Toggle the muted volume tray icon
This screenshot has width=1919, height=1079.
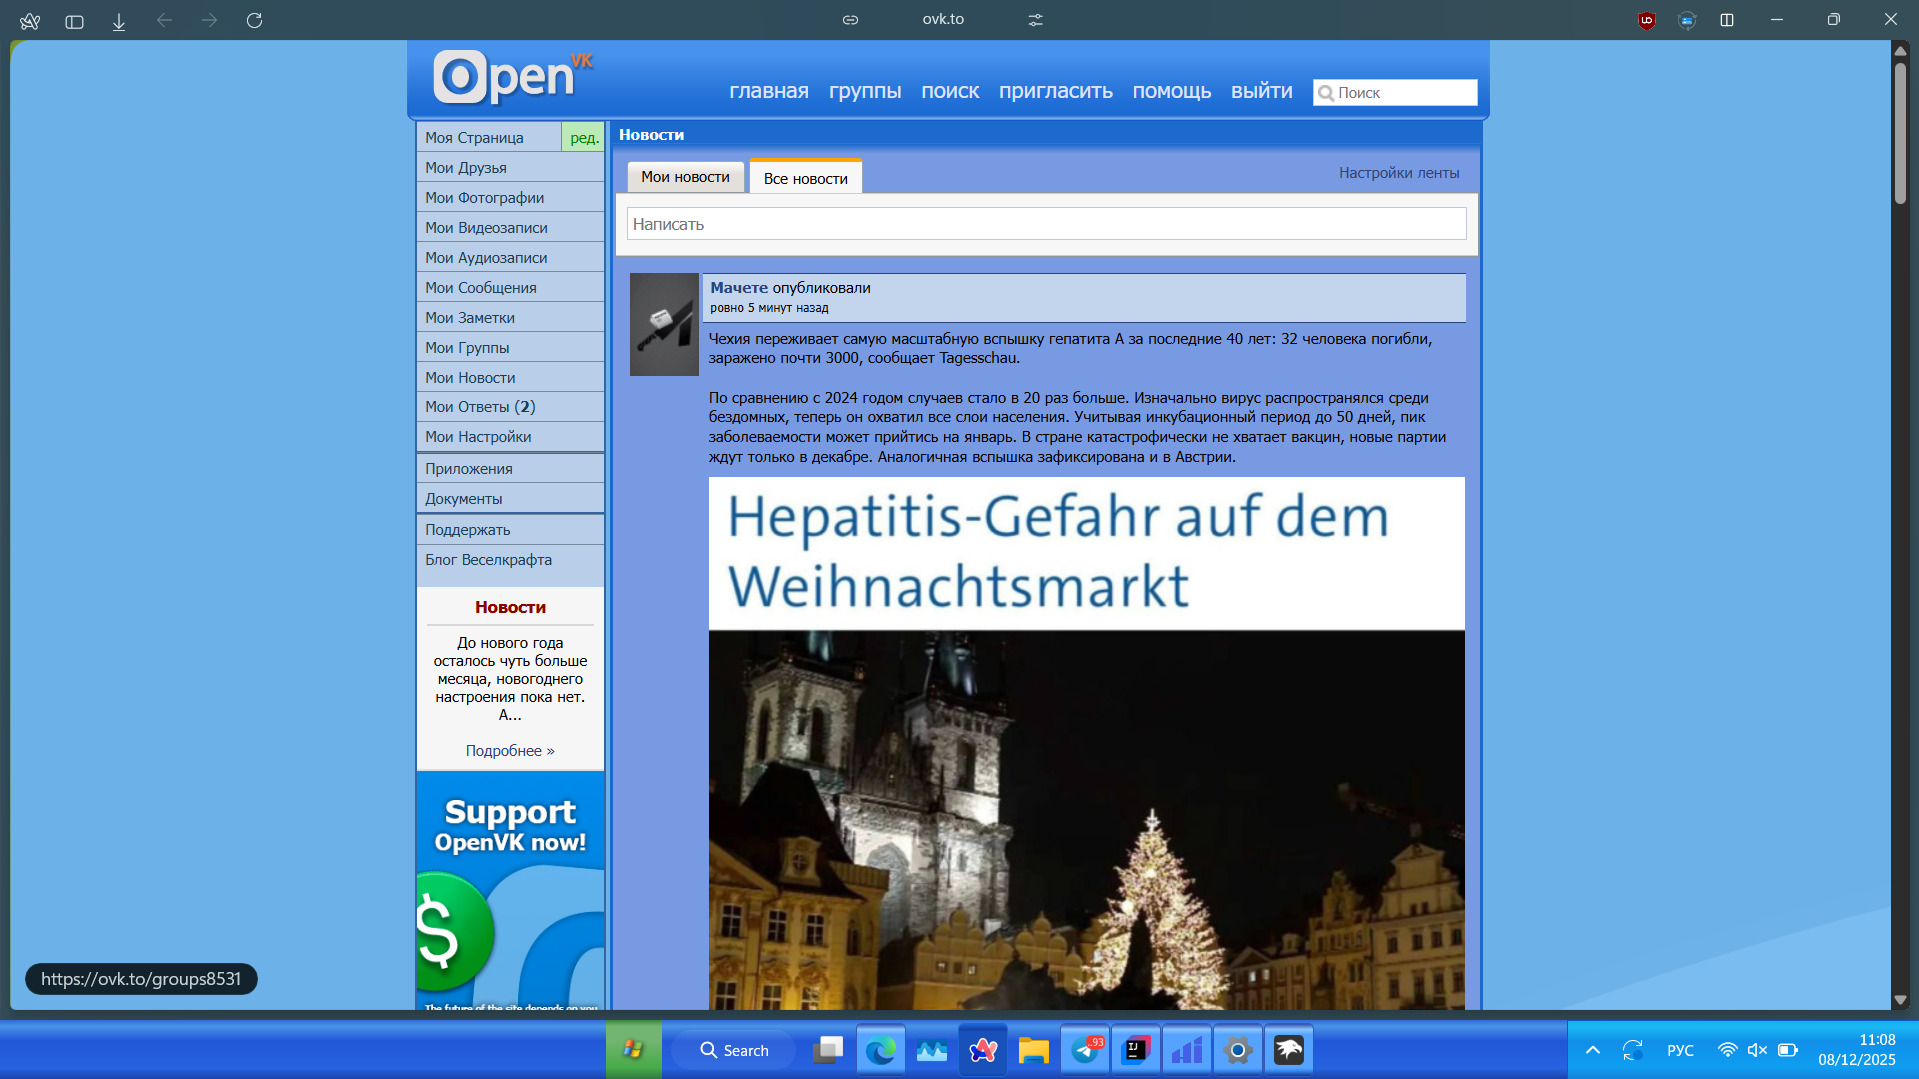1757,1050
